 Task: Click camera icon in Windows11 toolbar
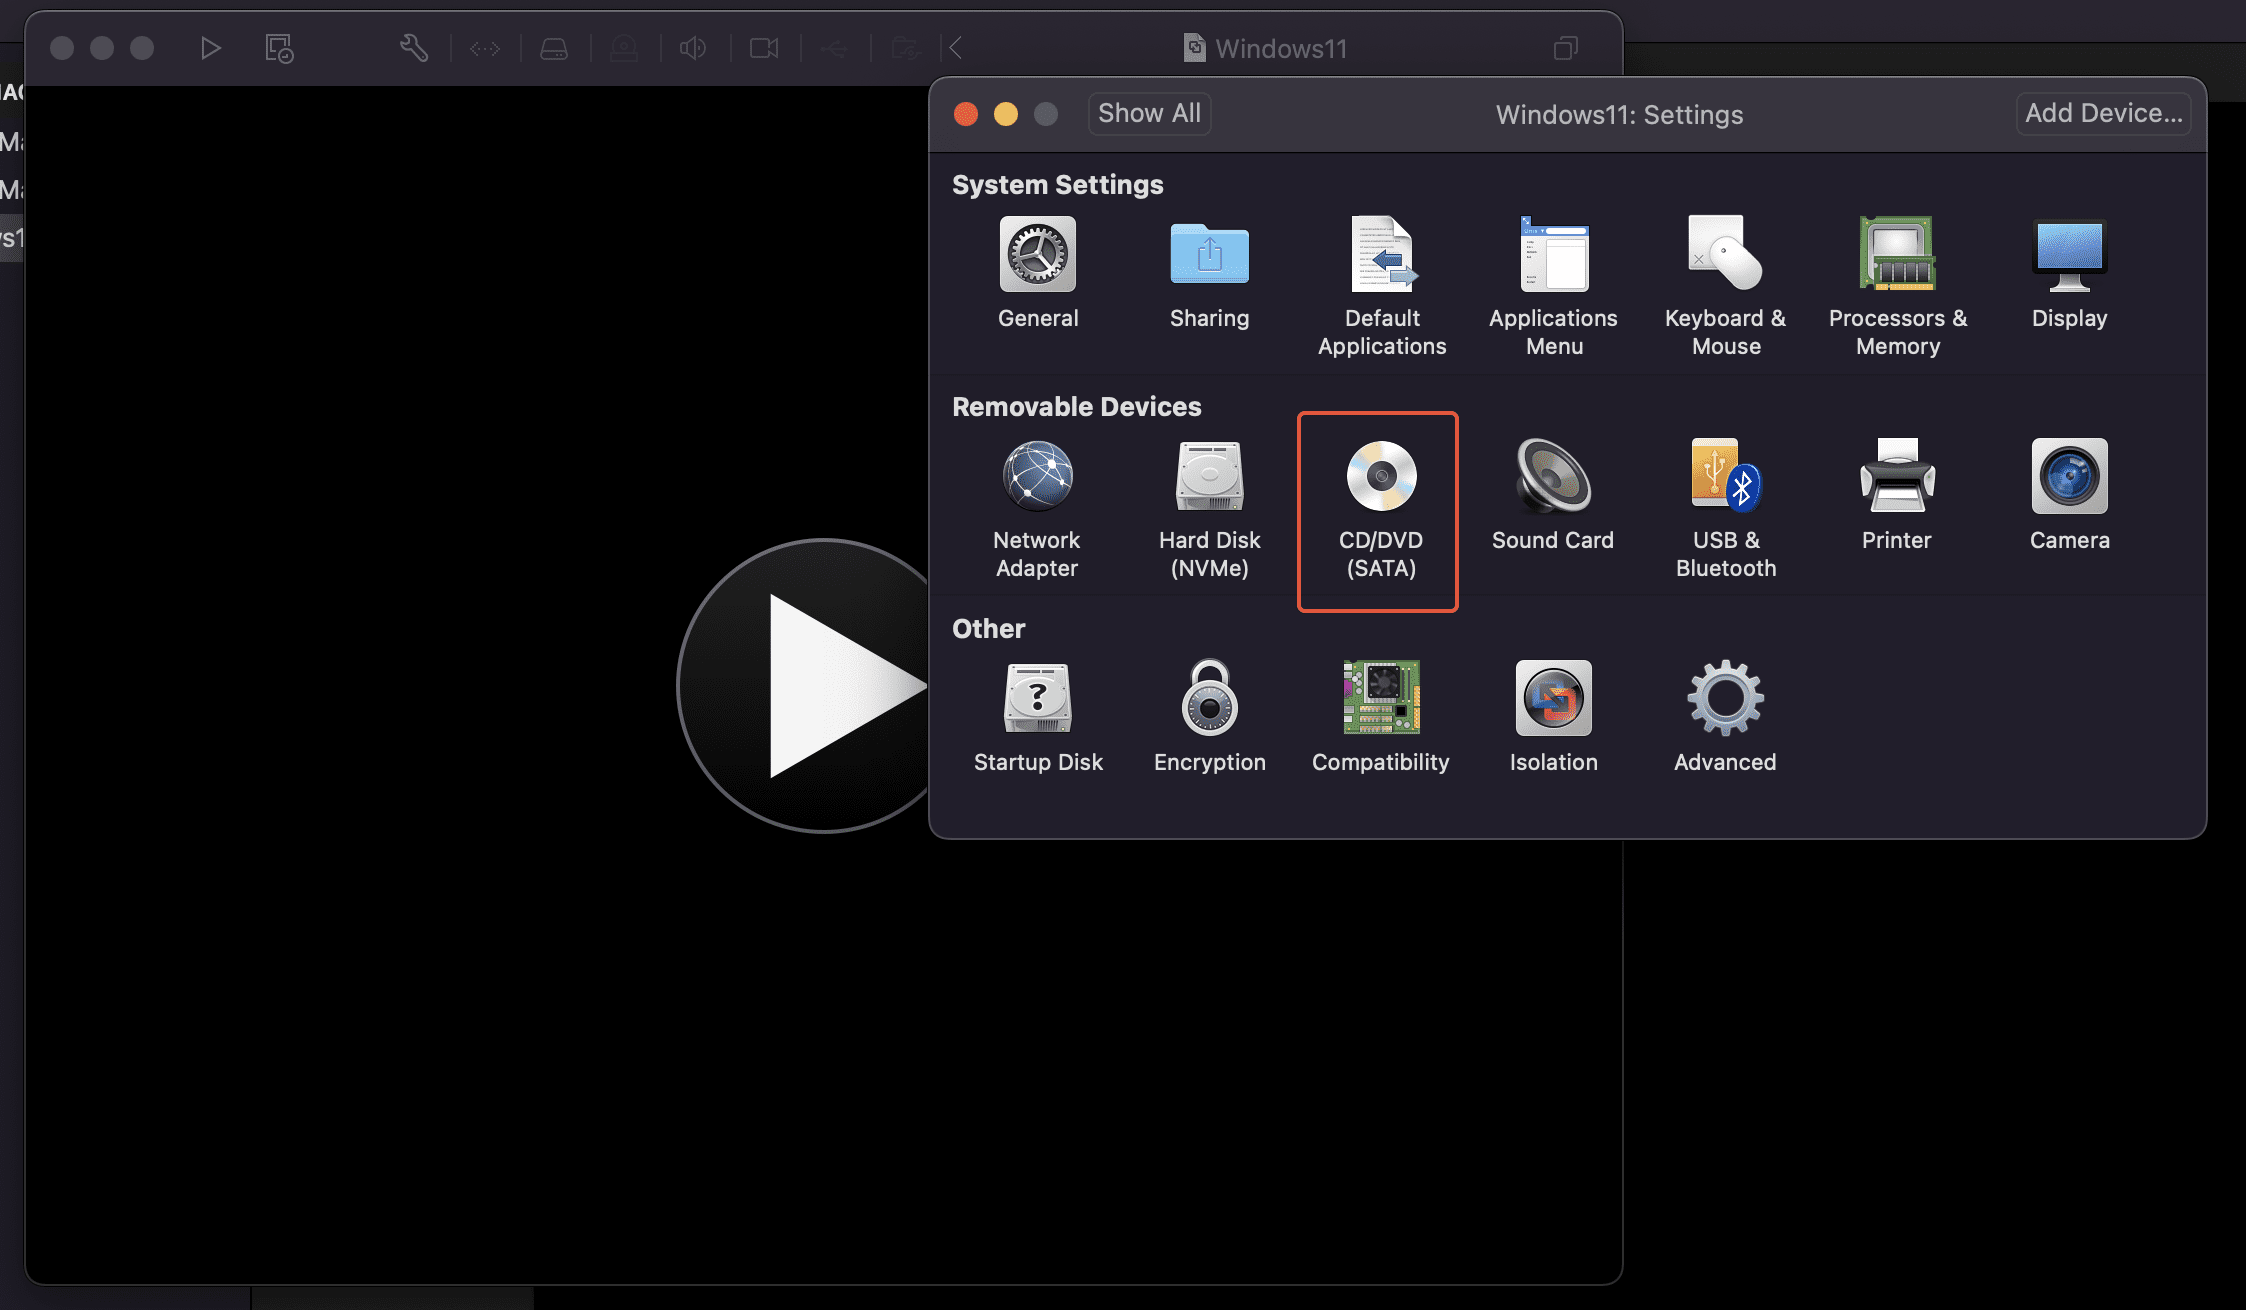[x=764, y=48]
